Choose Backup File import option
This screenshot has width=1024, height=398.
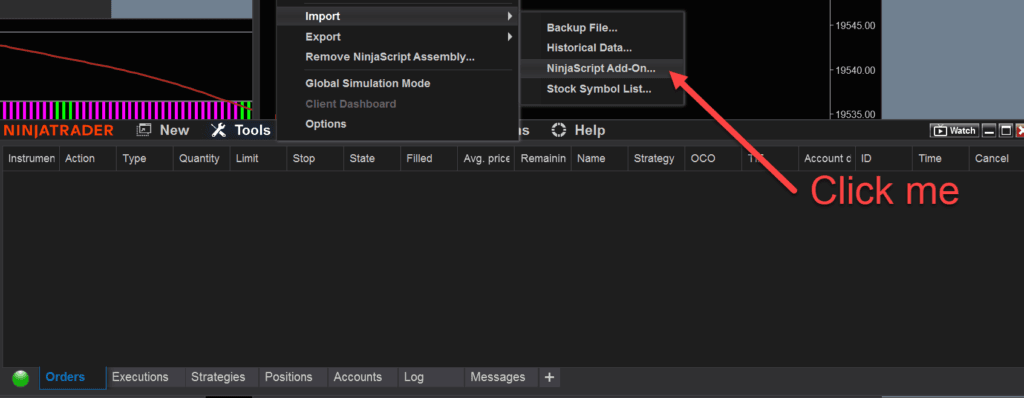[582, 27]
